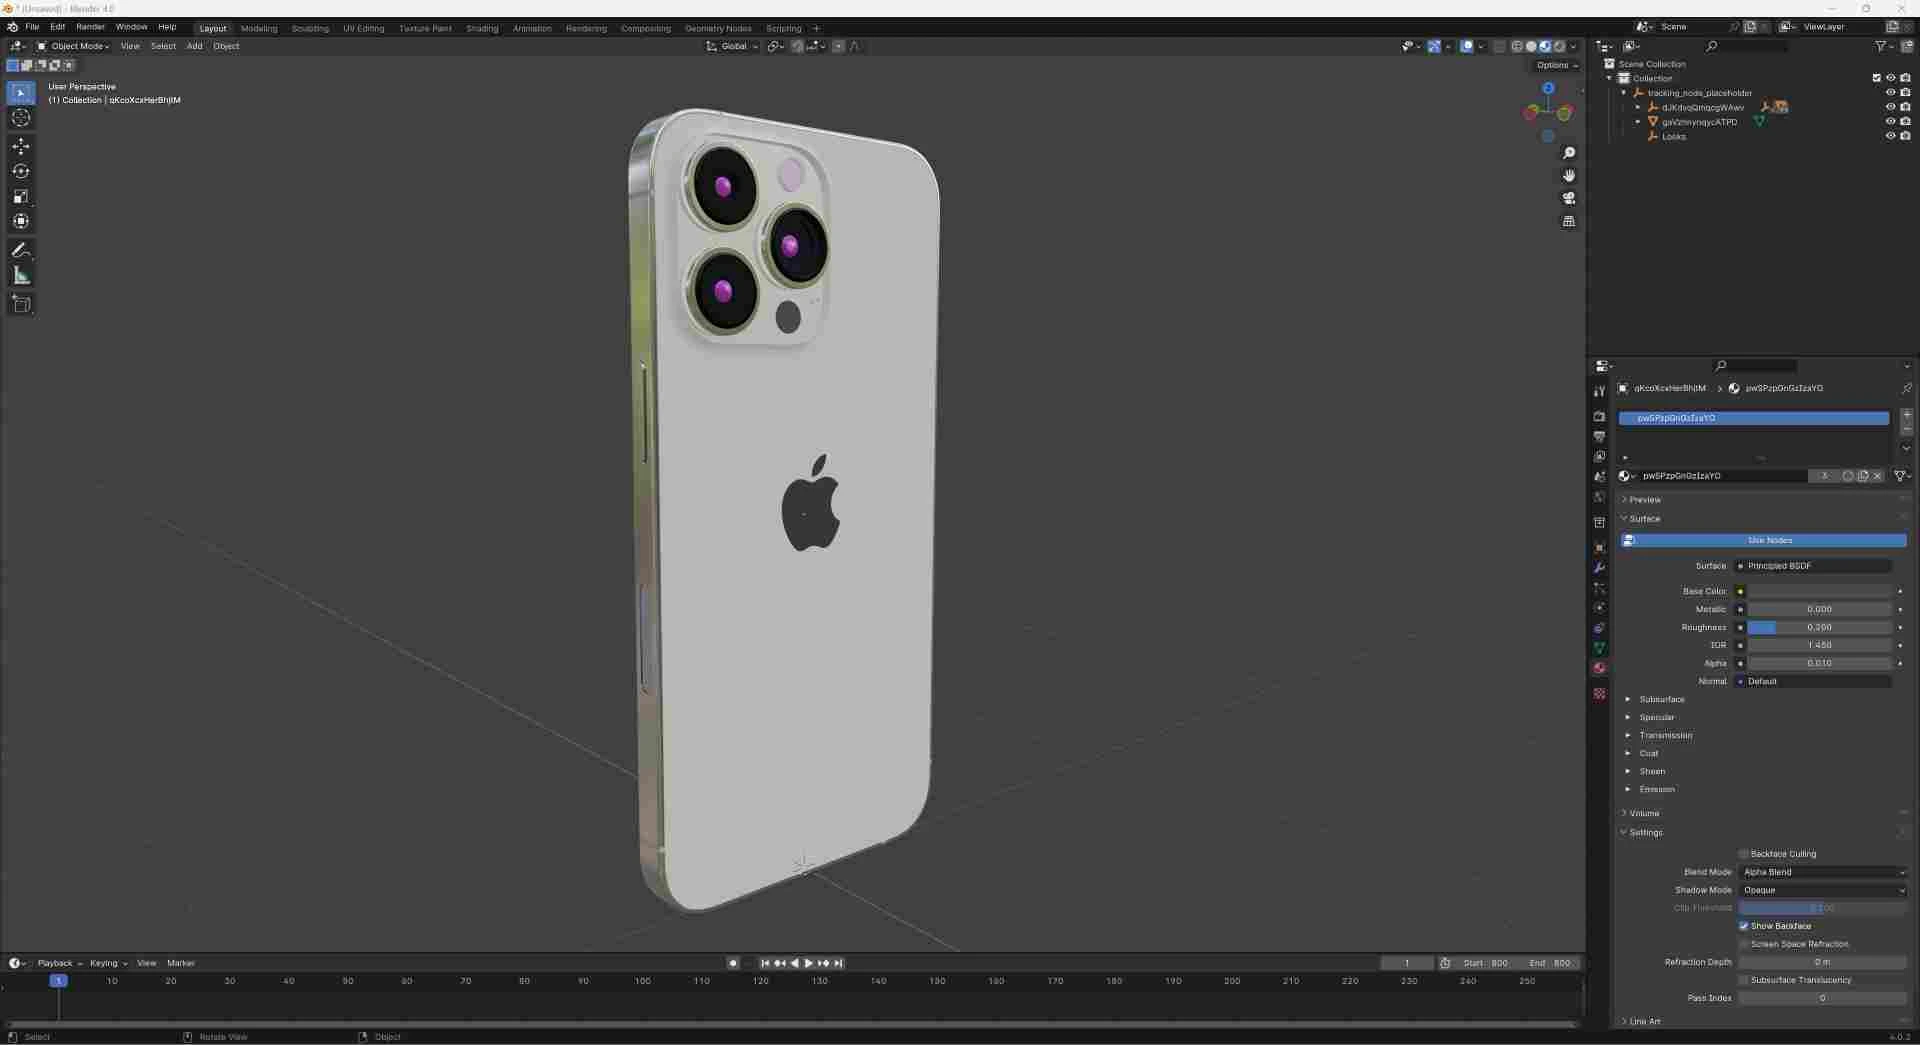Open the Render menu
Viewport: 1920px width, 1045px height.
90,27
